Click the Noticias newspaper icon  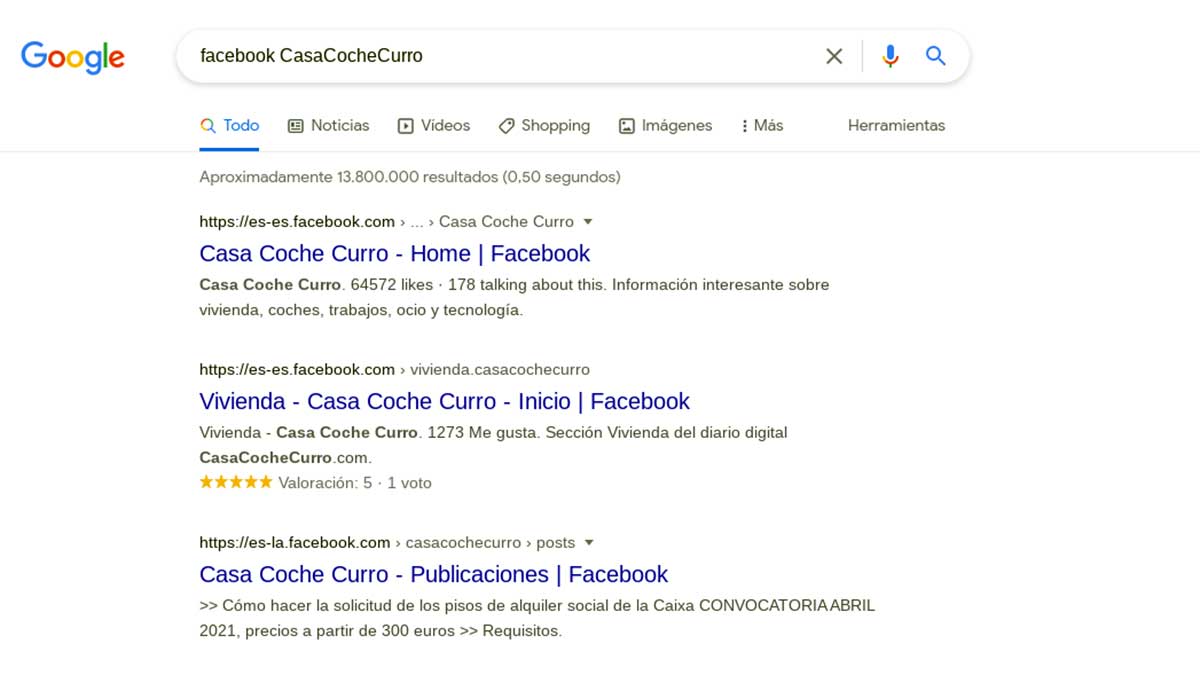pos(295,126)
